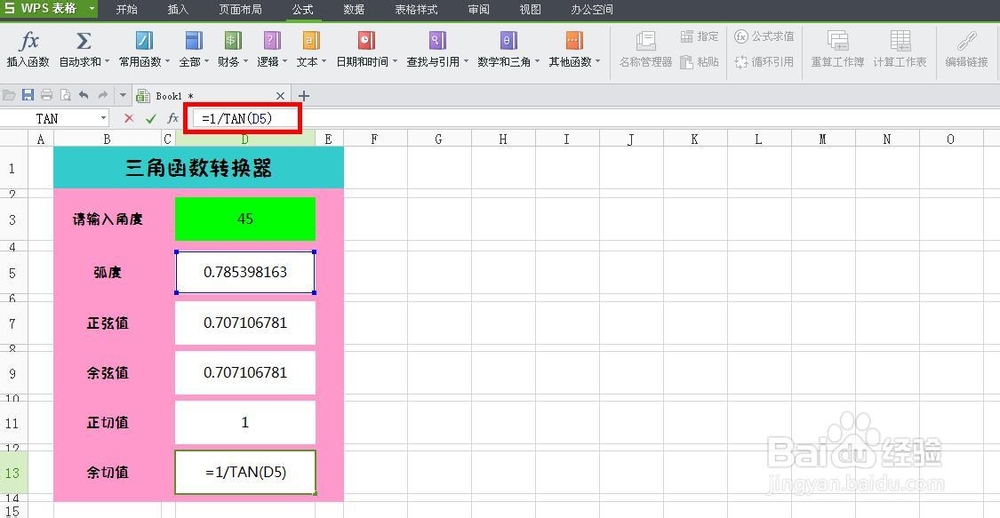
Task: Expand the 常用函数 dropdown arrow
Action: [x=167, y=63]
